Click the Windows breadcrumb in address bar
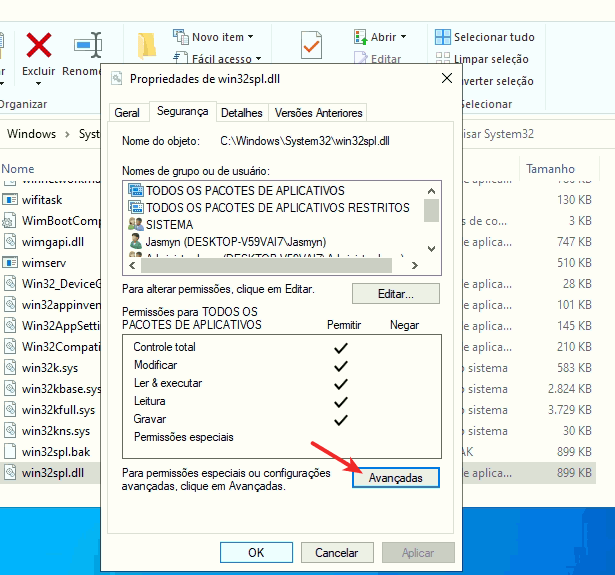 (x=31, y=134)
